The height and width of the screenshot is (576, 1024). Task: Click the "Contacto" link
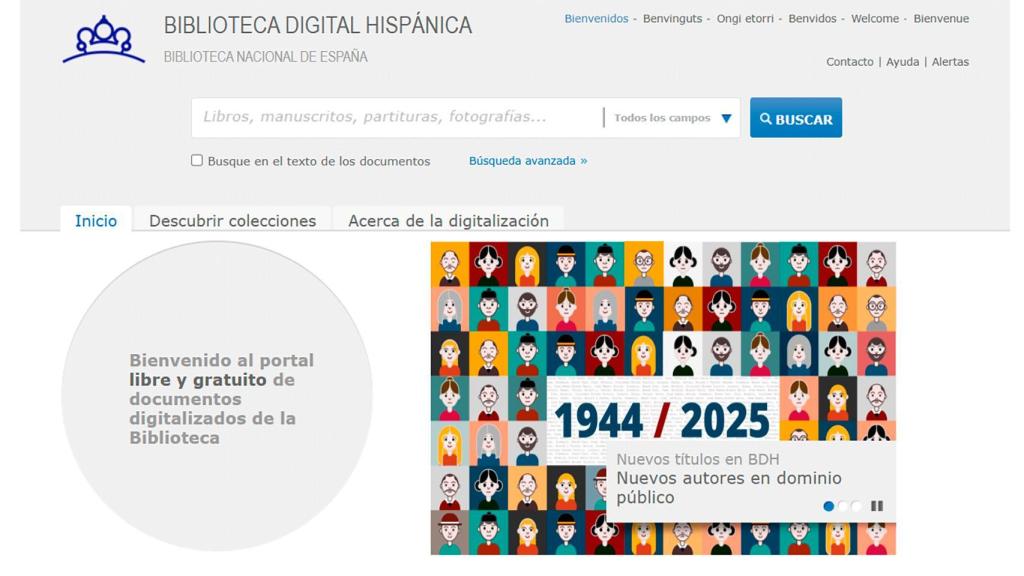pyautogui.click(x=848, y=61)
